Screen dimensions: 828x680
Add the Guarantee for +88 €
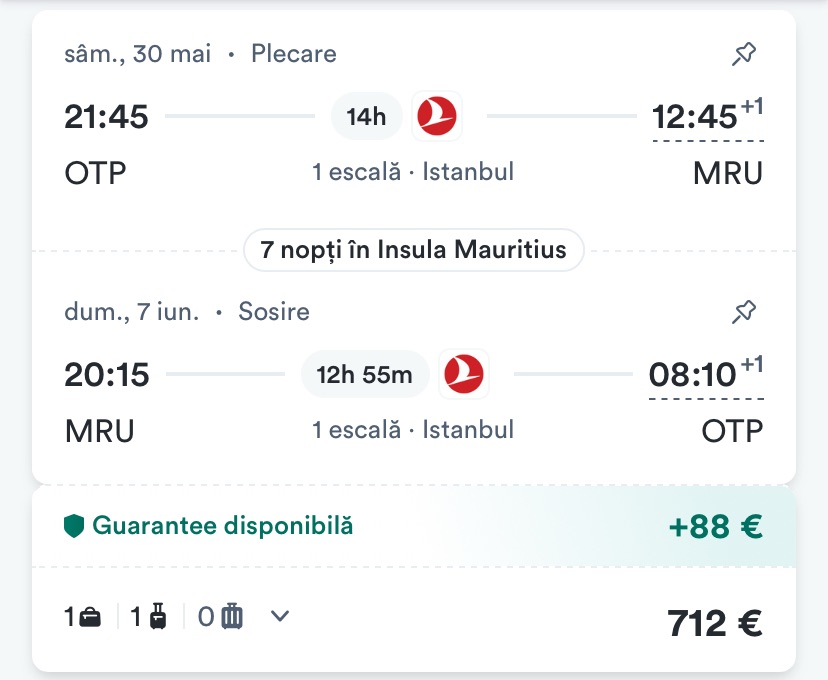[x=714, y=527]
